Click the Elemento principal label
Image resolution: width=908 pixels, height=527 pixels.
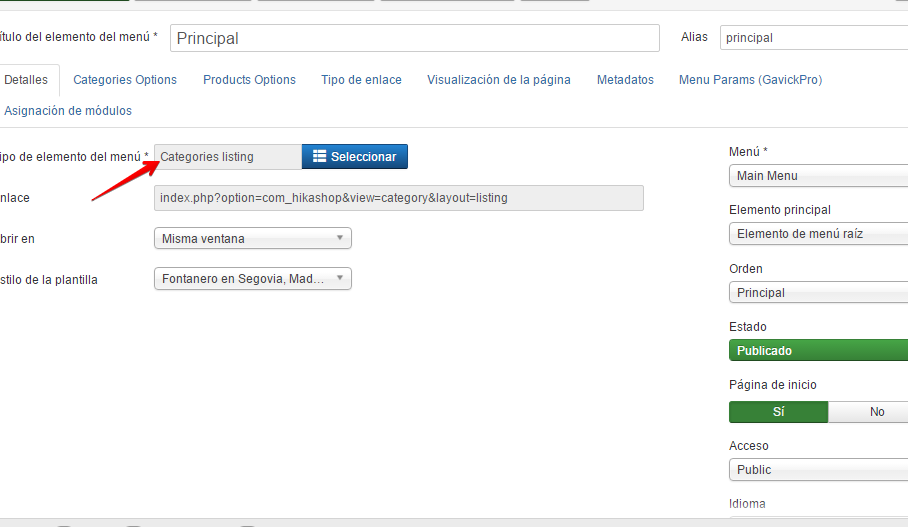pyautogui.click(x=779, y=210)
